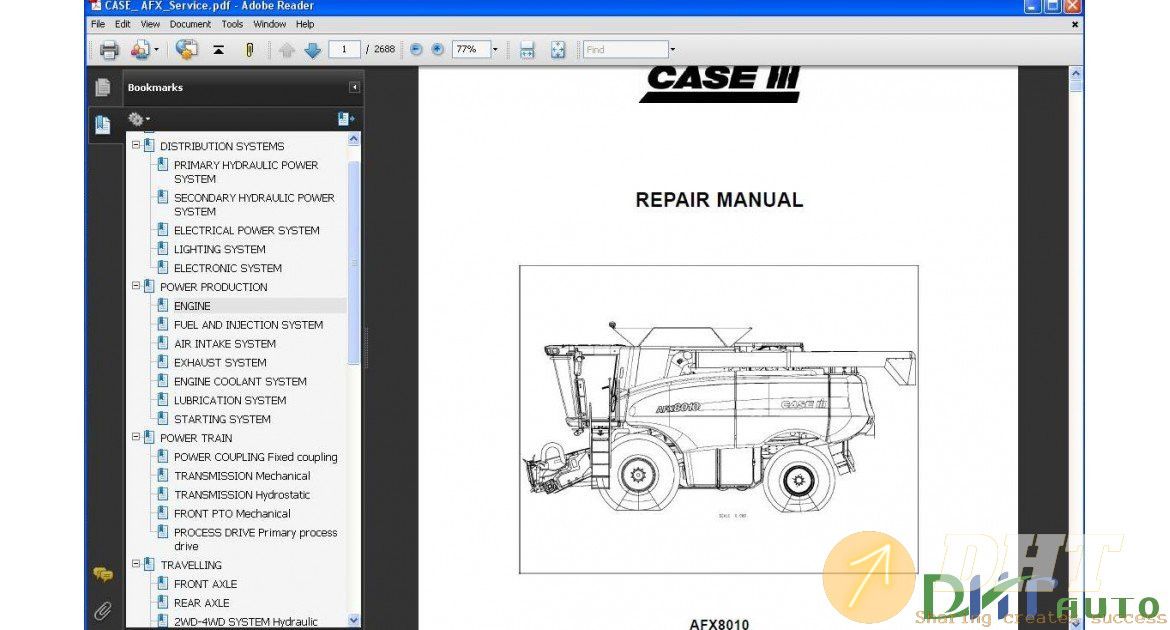
Task: Click the globe and gear web icon
Action: 186,49
